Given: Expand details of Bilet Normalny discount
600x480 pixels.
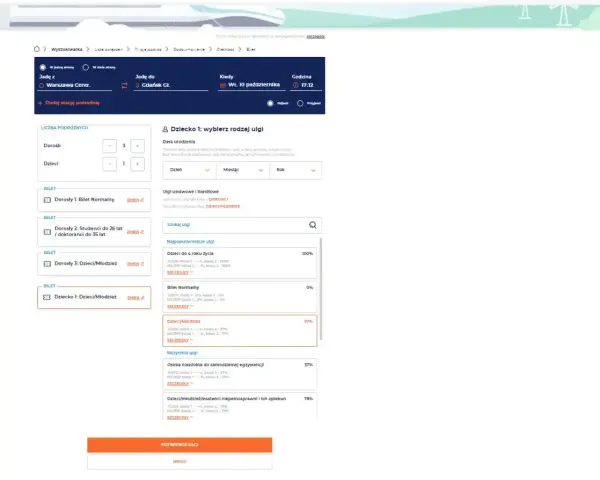Looking at the screenshot, I should pos(180,306).
